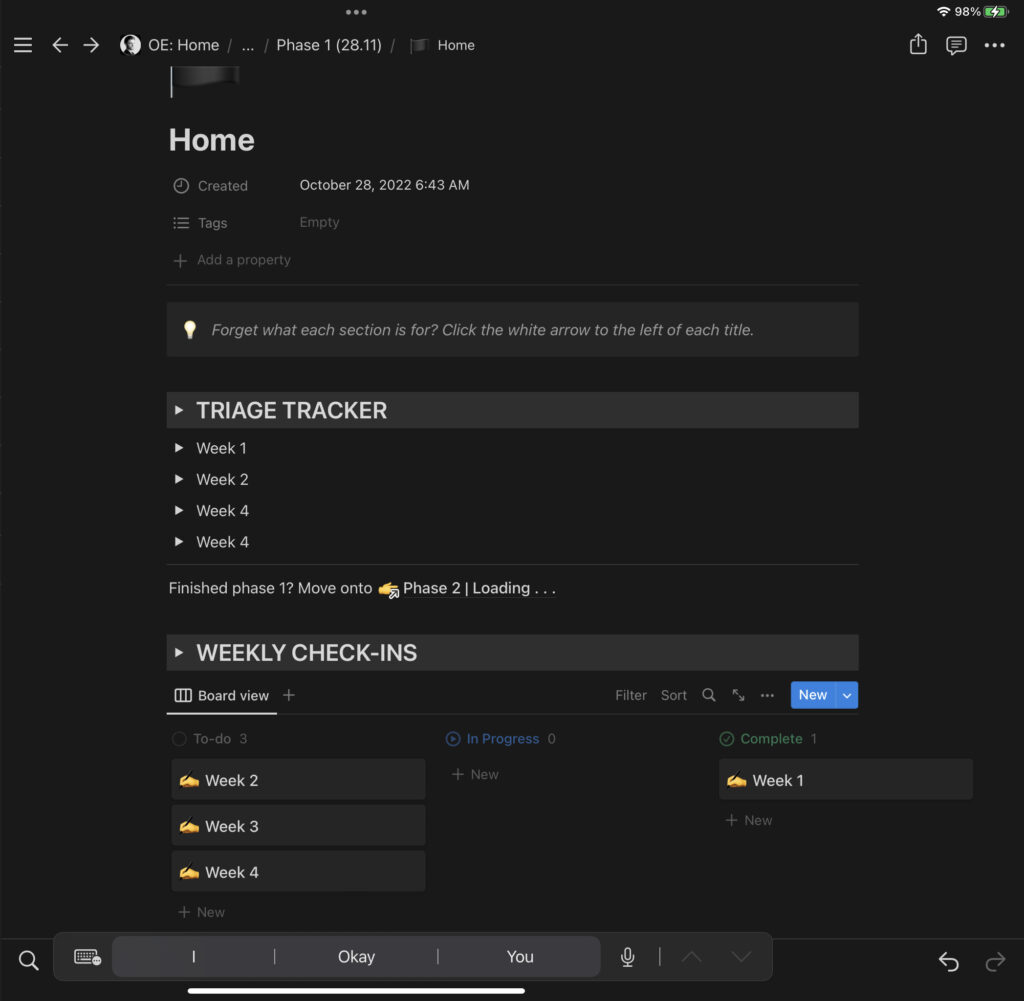Open the bottom-left search icon

tap(29, 961)
